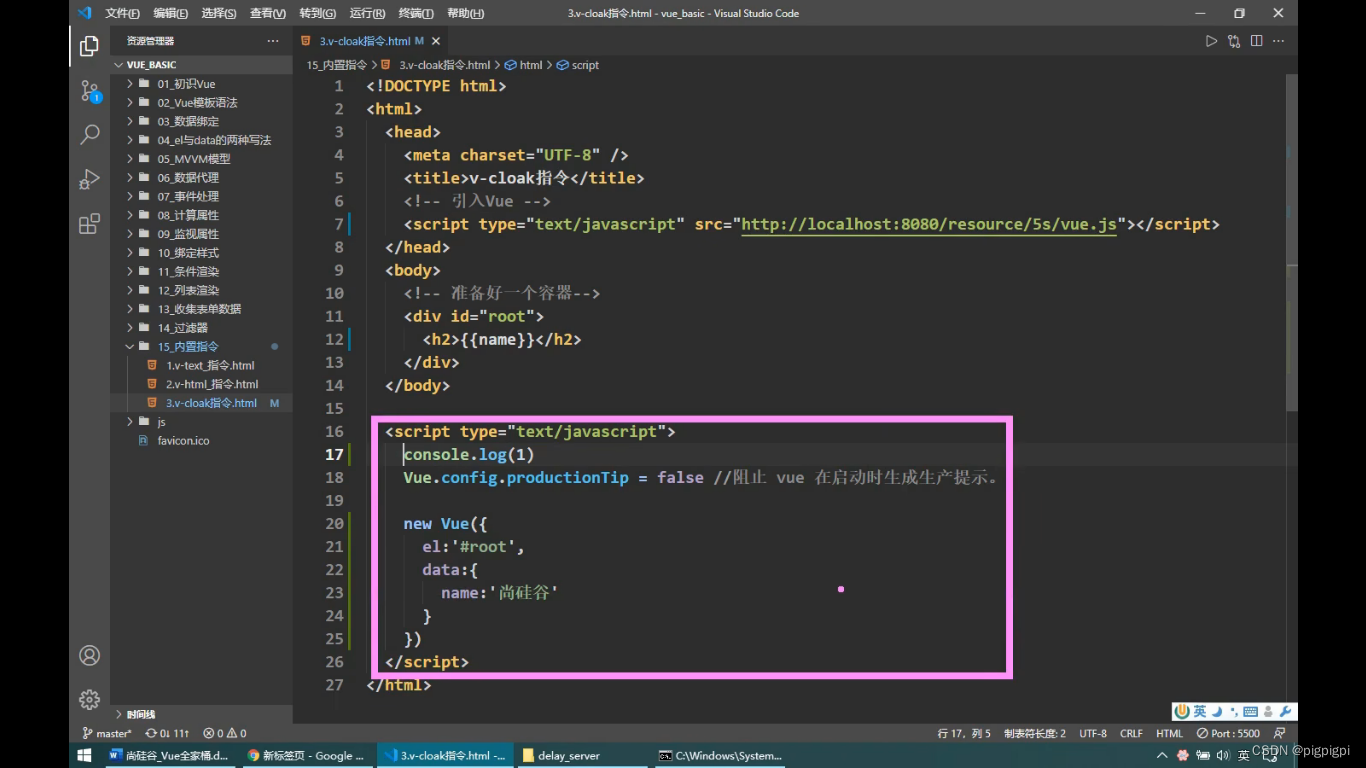Open the Accounts menu icon
The height and width of the screenshot is (768, 1366).
pyautogui.click(x=89, y=655)
